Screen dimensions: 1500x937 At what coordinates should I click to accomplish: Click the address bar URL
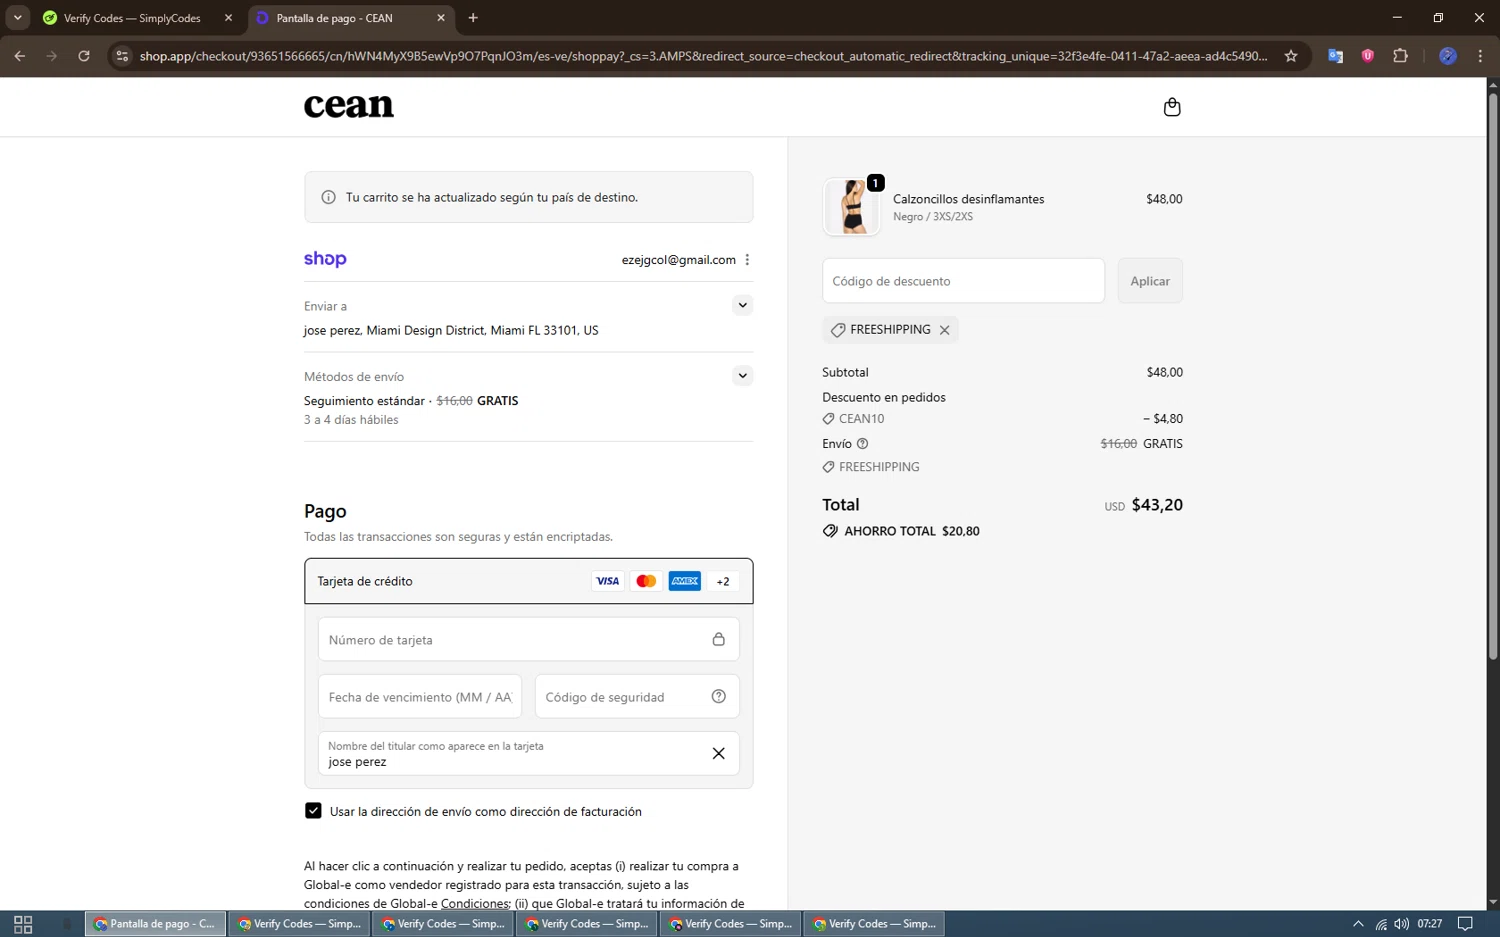click(x=703, y=56)
